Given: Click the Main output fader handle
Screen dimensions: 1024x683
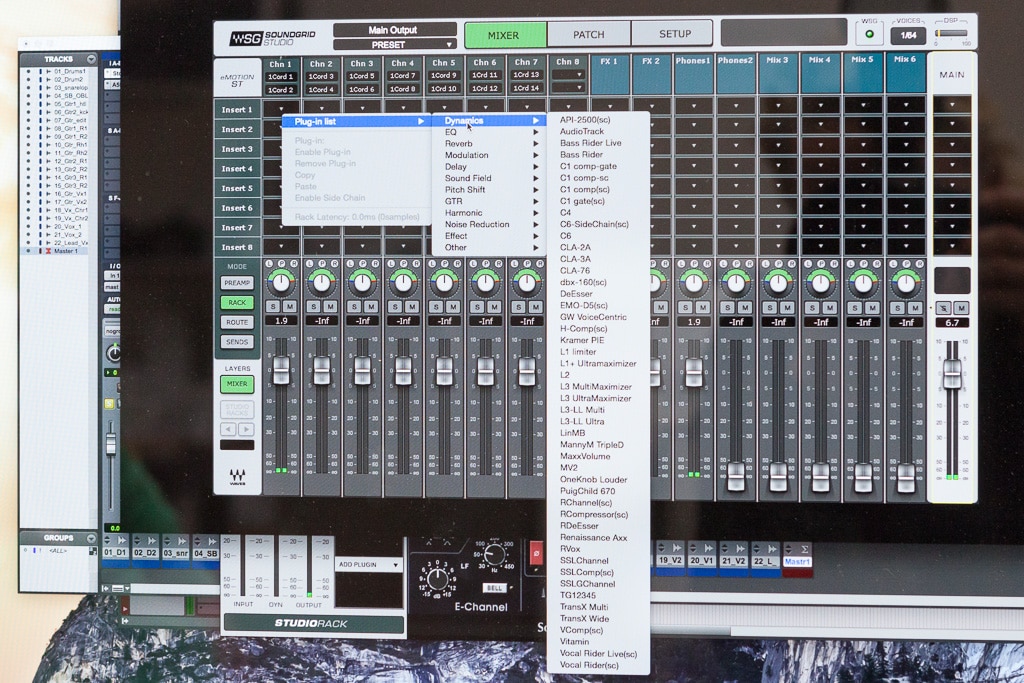Looking at the screenshot, I should point(952,372).
